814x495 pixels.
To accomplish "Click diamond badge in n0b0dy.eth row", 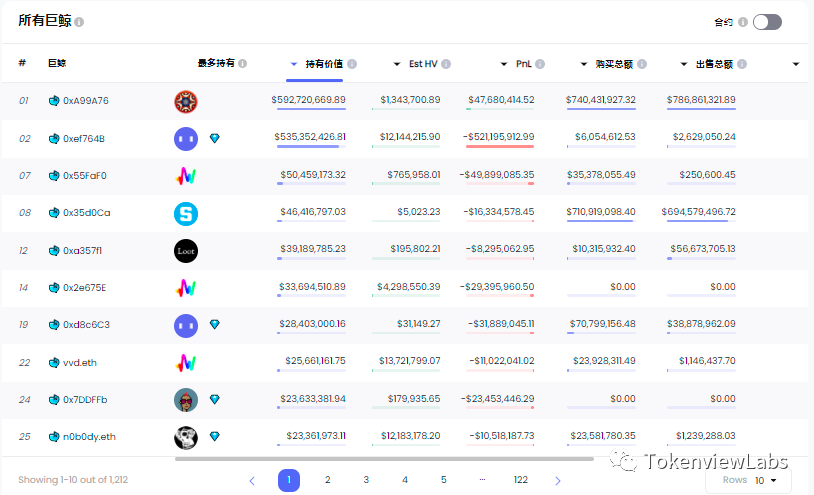I will point(214,436).
